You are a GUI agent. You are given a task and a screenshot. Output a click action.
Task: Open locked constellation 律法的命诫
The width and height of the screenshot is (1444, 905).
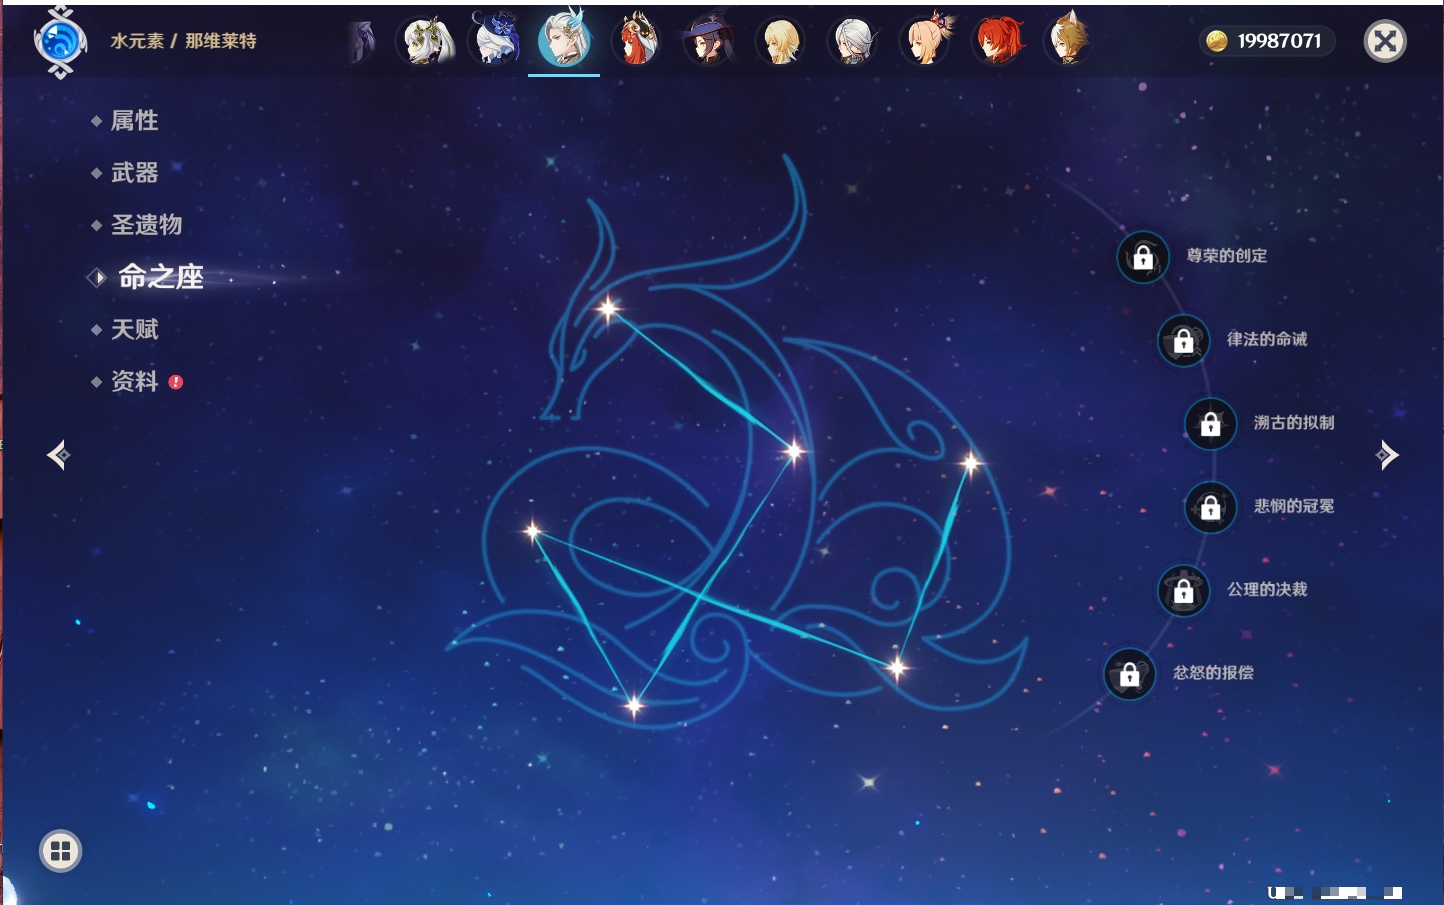point(1184,341)
